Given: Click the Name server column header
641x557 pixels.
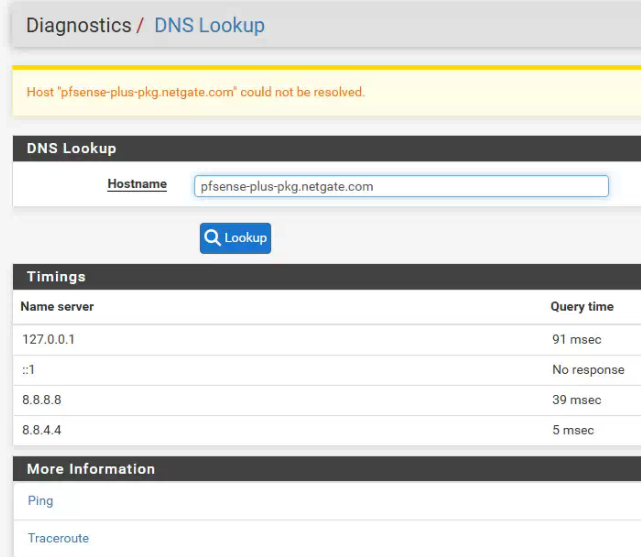Looking at the screenshot, I should (x=57, y=306).
